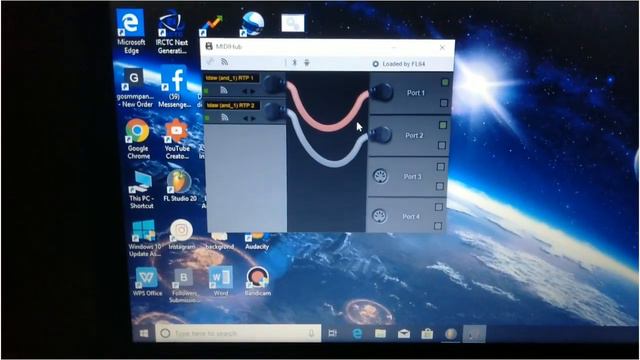
Task: Click the greyed wrench icon in MIDIHub toolbar
Action: click(x=210, y=62)
